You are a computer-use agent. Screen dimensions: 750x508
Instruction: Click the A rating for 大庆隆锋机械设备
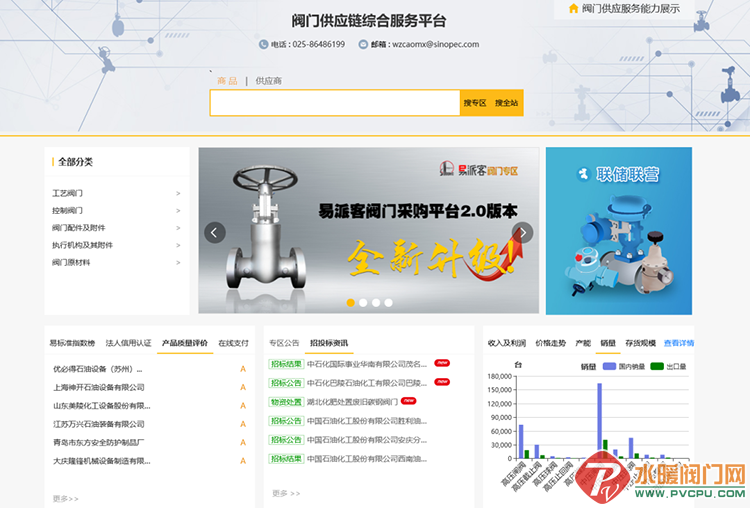pyautogui.click(x=243, y=461)
